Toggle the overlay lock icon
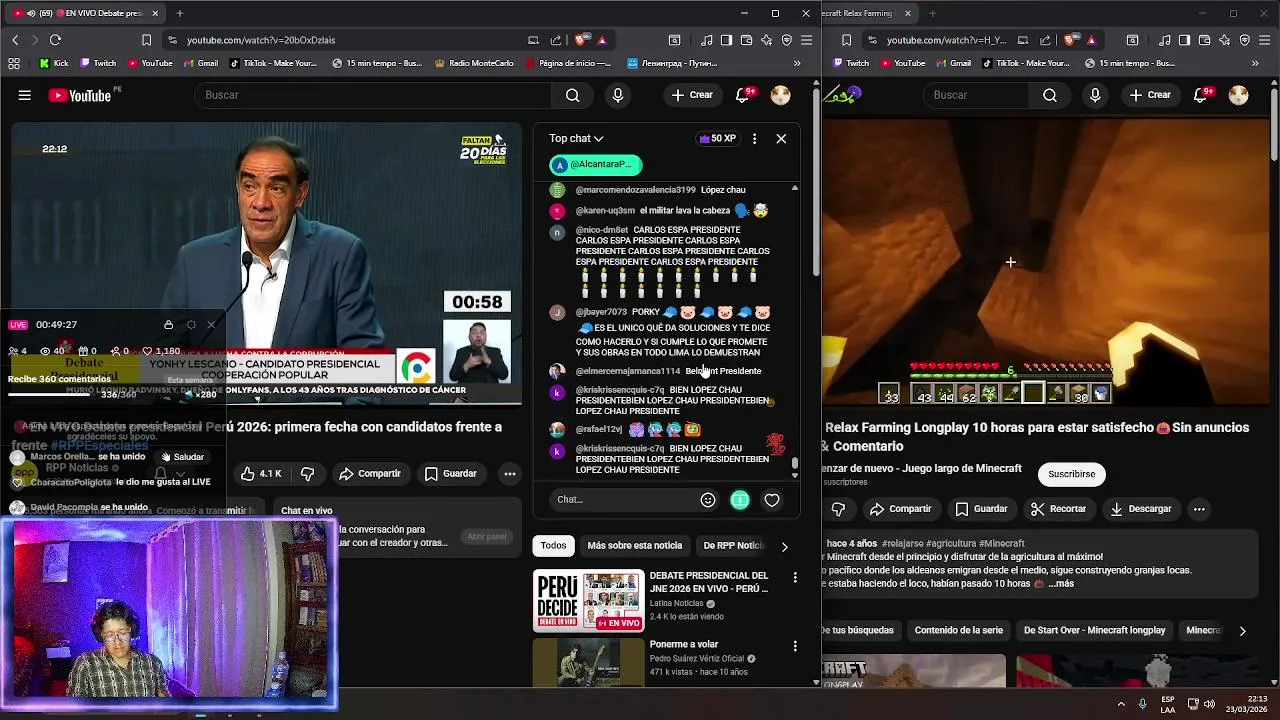 (x=168, y=325)
